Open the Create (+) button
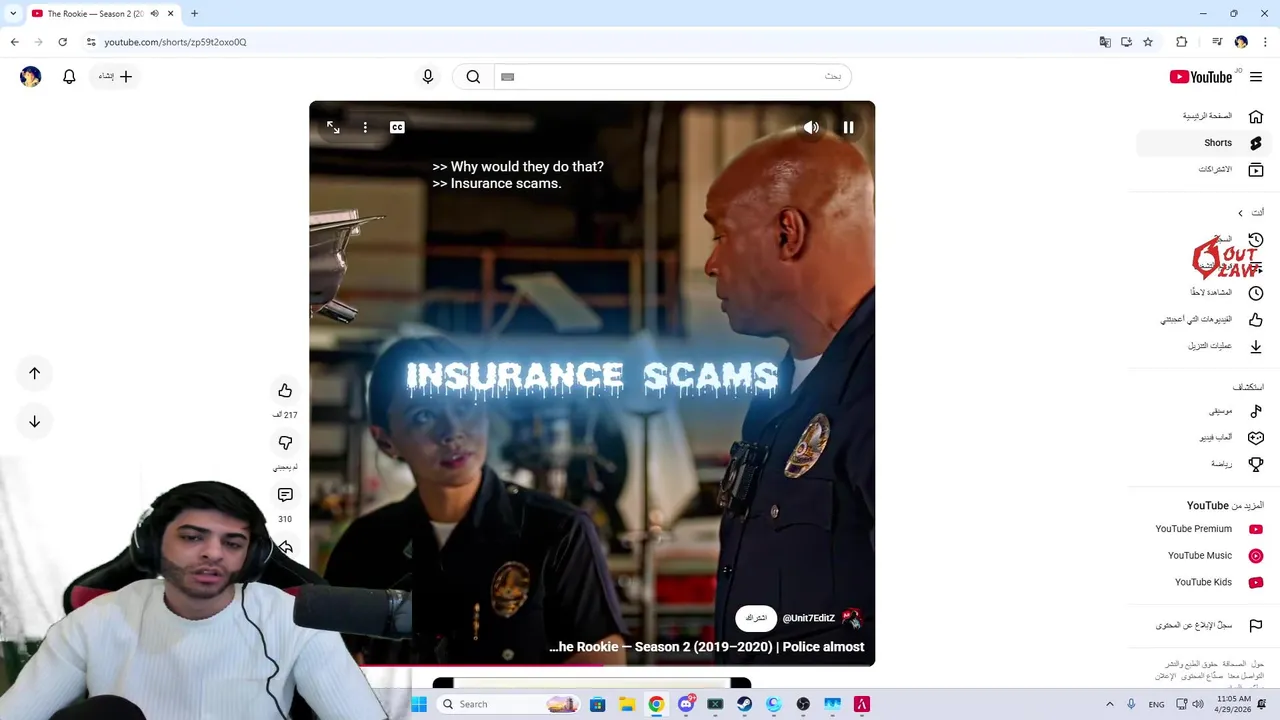The height and width of the screenshot is (720, 1280). 116,76
